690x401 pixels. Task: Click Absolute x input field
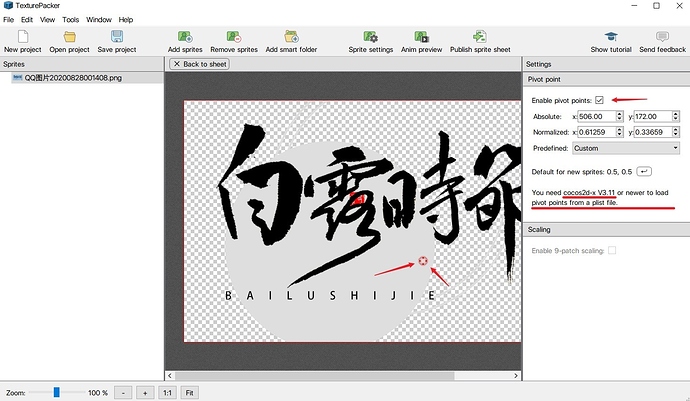tap(596, 117)
